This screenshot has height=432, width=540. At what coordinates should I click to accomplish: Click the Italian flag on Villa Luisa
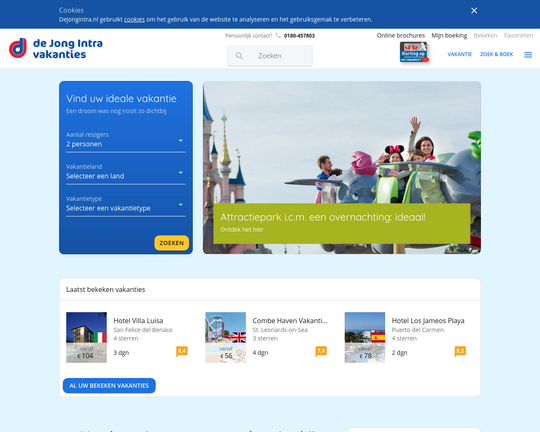[100, 337]
